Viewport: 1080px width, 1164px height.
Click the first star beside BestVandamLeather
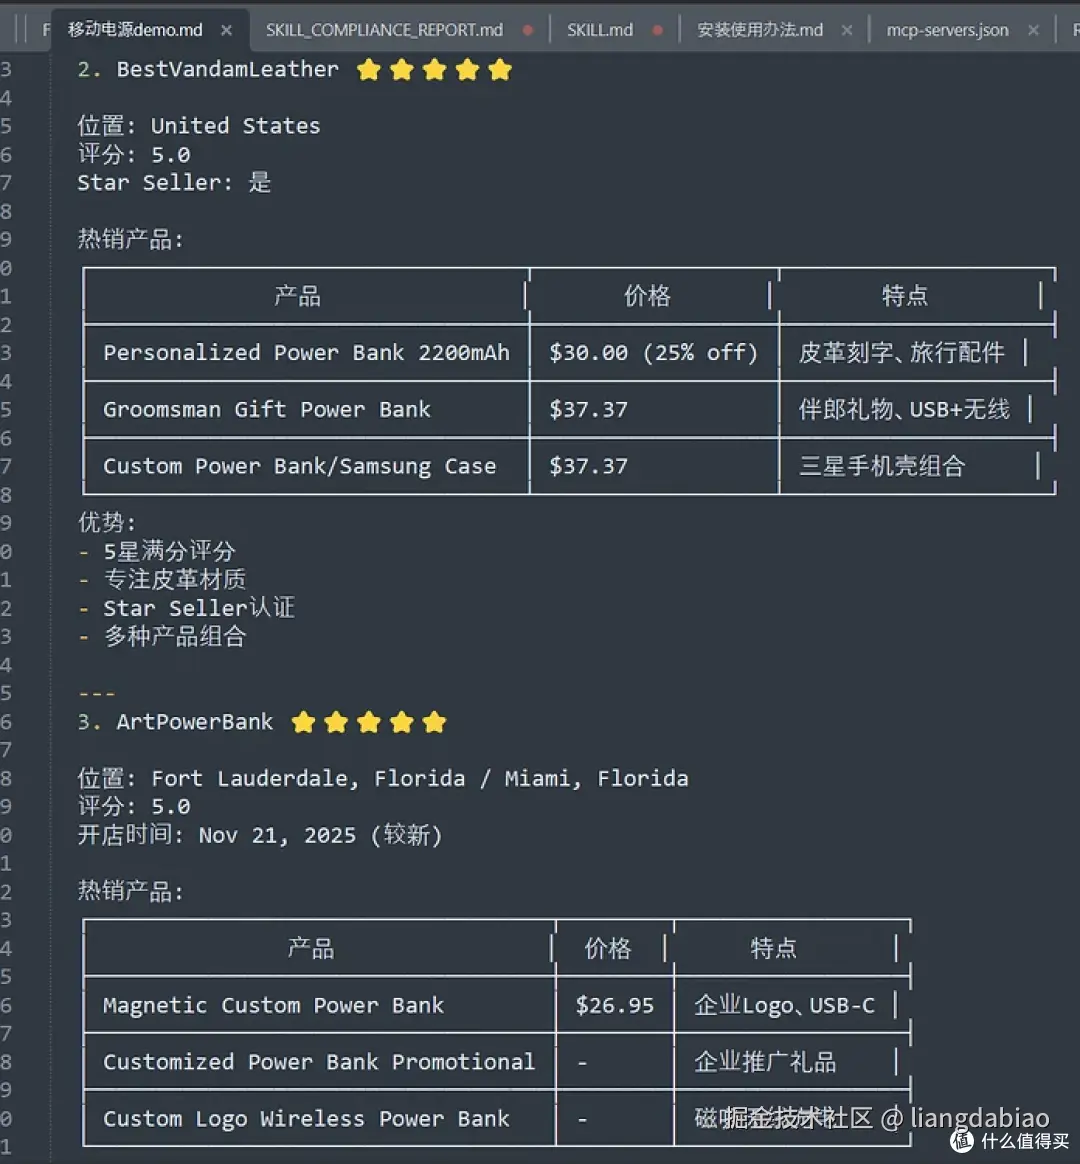point(368,69)
